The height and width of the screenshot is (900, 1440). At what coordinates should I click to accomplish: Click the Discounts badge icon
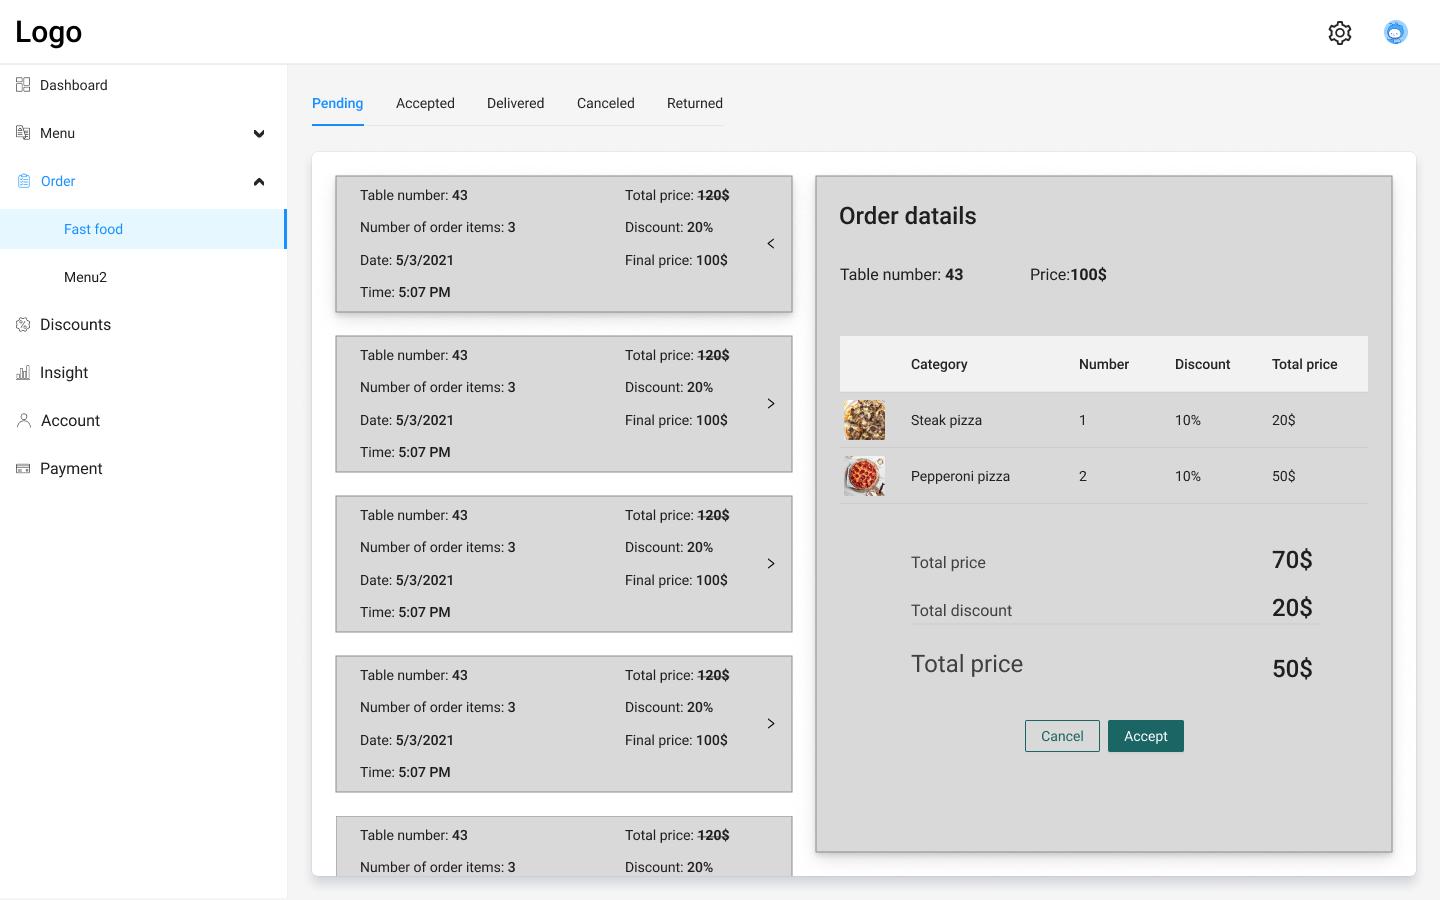click(x=23, y=325)
